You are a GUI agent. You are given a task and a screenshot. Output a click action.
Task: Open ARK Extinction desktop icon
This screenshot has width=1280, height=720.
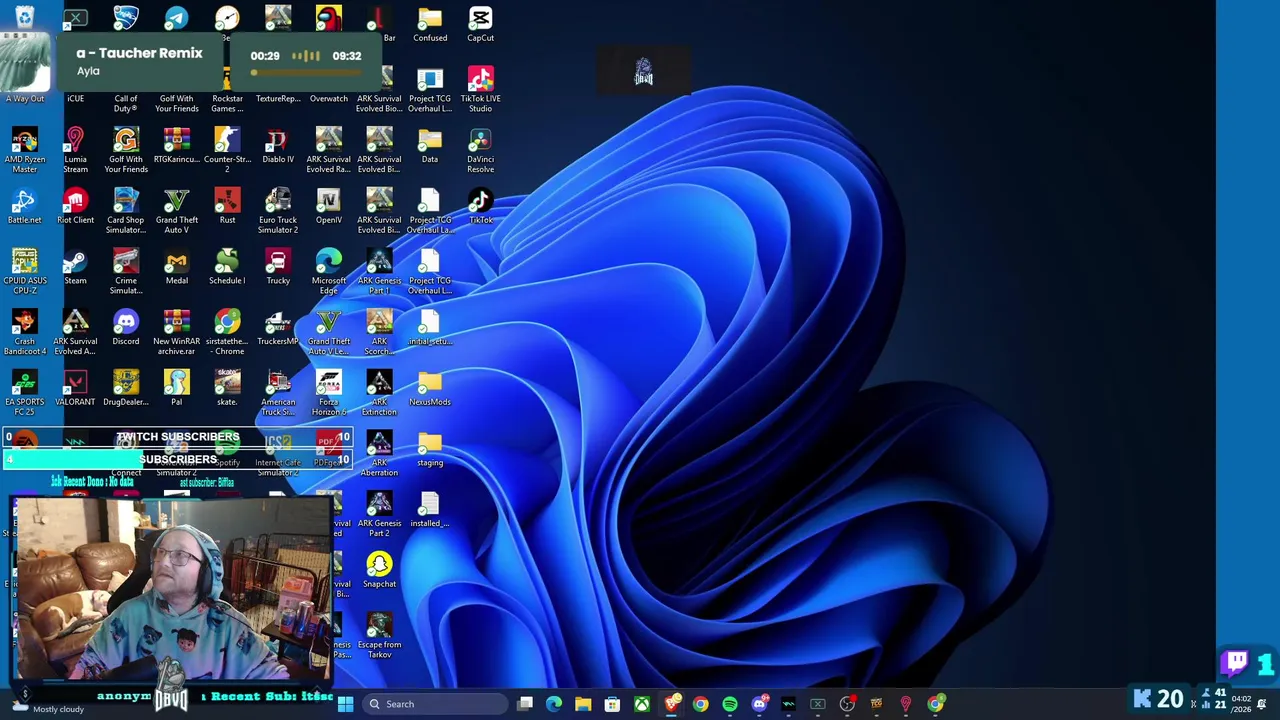coord(379,393)
